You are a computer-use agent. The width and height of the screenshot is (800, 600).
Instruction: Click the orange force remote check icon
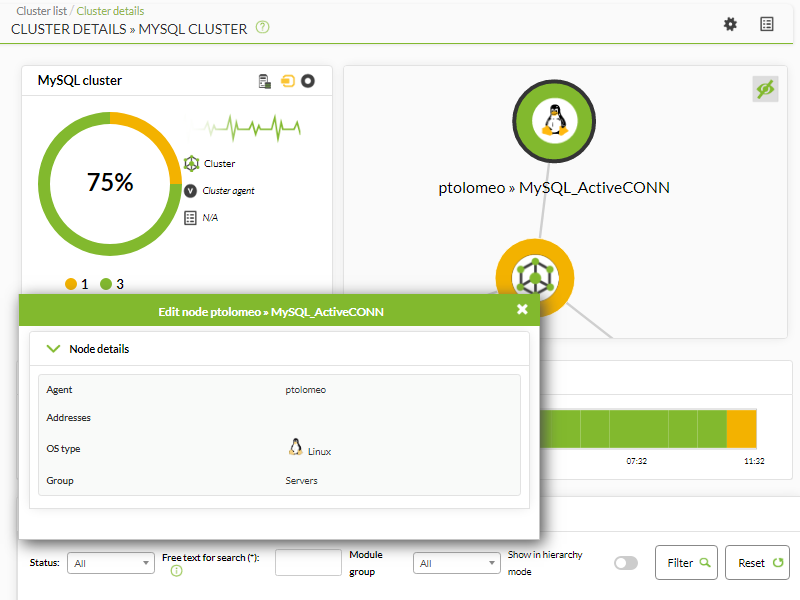pos(288,81)
